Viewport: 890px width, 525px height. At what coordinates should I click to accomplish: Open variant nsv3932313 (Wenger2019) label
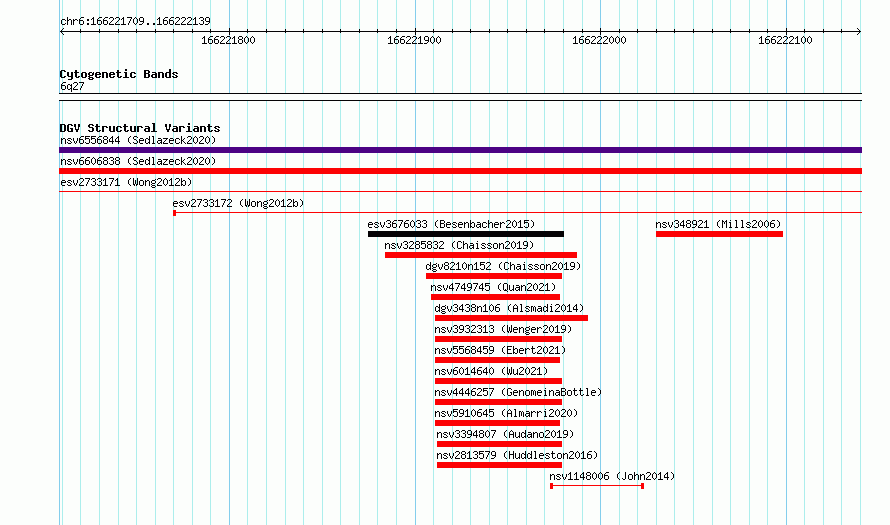click(503, 329)
